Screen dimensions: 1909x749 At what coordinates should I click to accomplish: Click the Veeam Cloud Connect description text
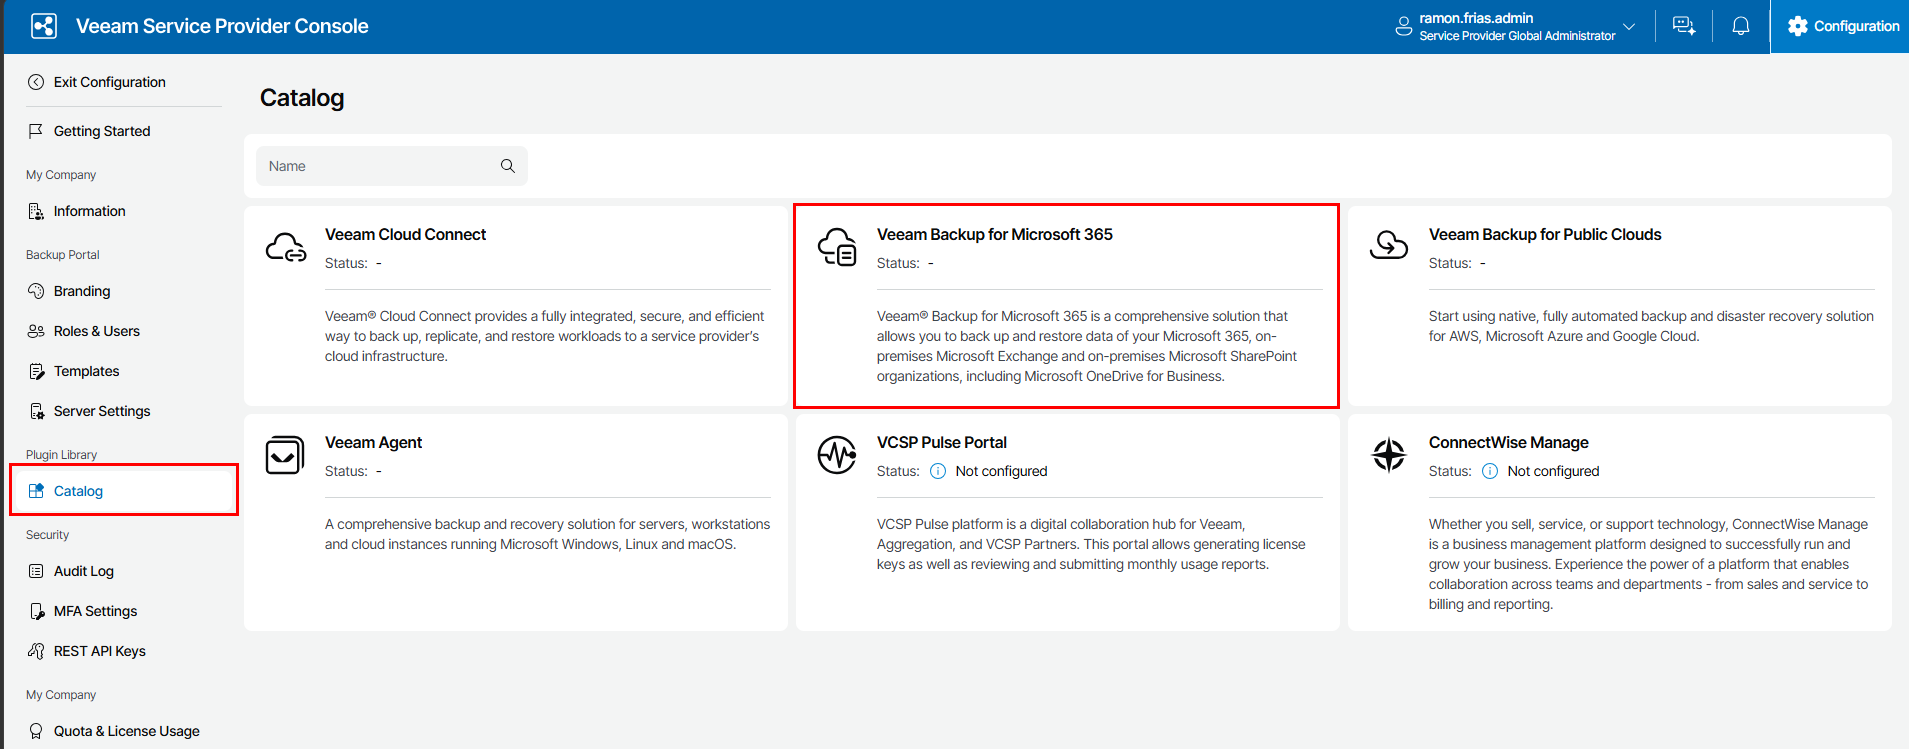click(x=545, y=336)
